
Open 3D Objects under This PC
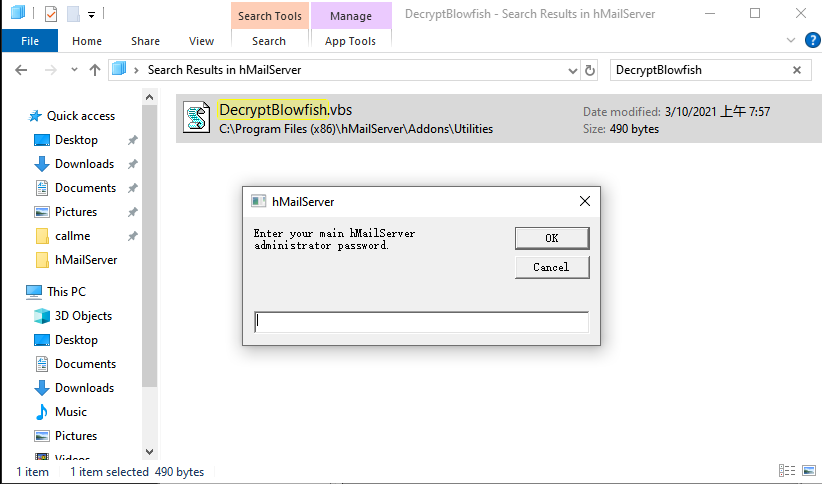click(83, 316)
